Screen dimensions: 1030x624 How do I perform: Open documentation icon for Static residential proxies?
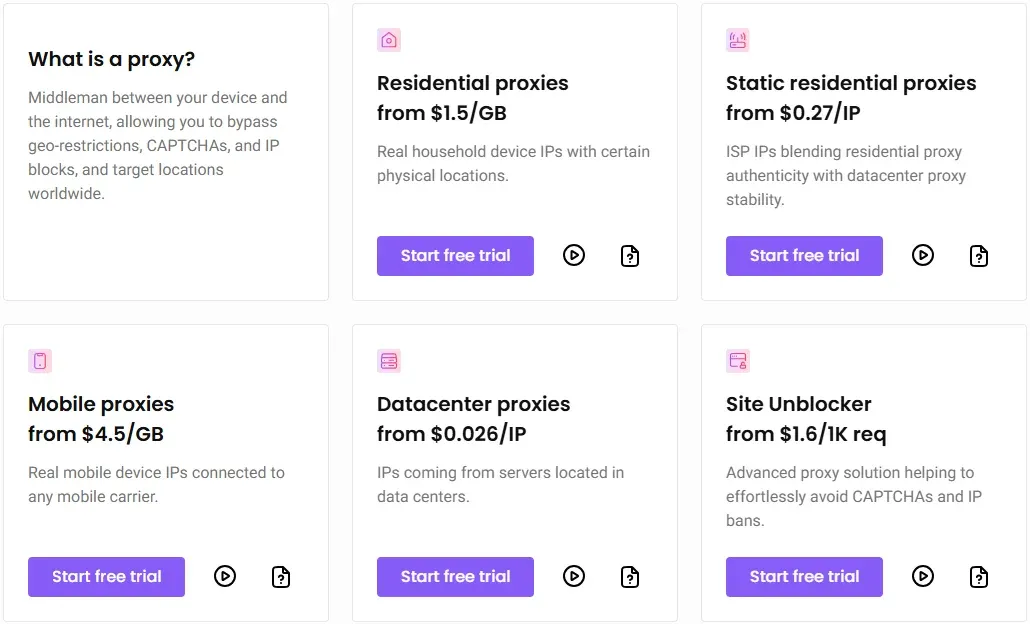click(x=979, y=256)
